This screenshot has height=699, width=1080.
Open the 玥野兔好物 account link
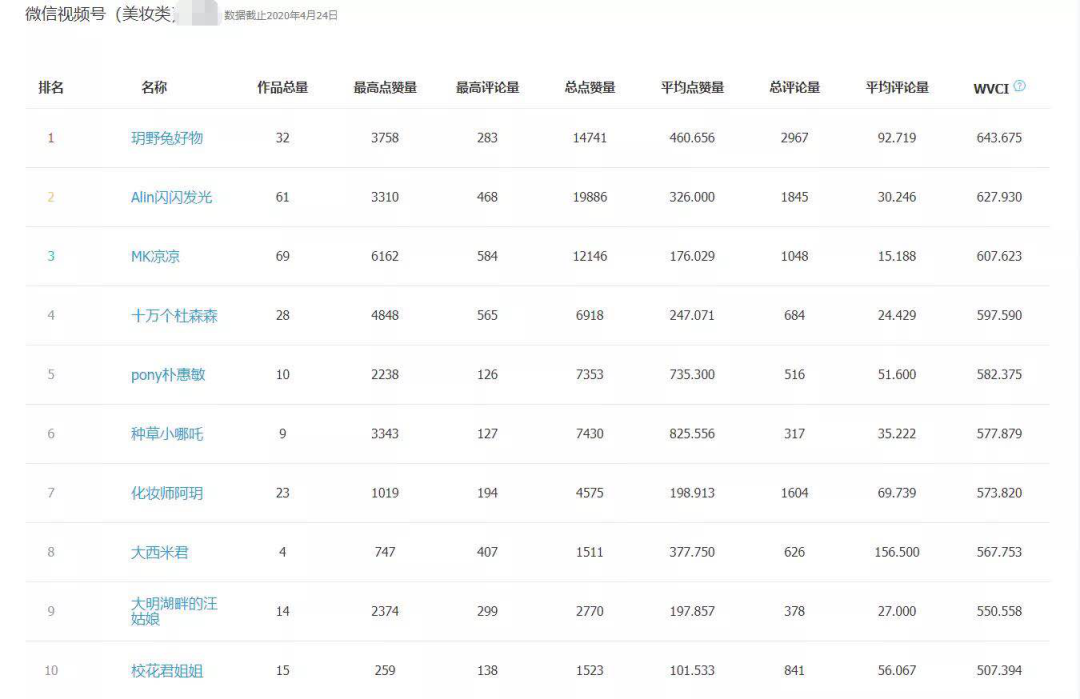coord(167,138)
